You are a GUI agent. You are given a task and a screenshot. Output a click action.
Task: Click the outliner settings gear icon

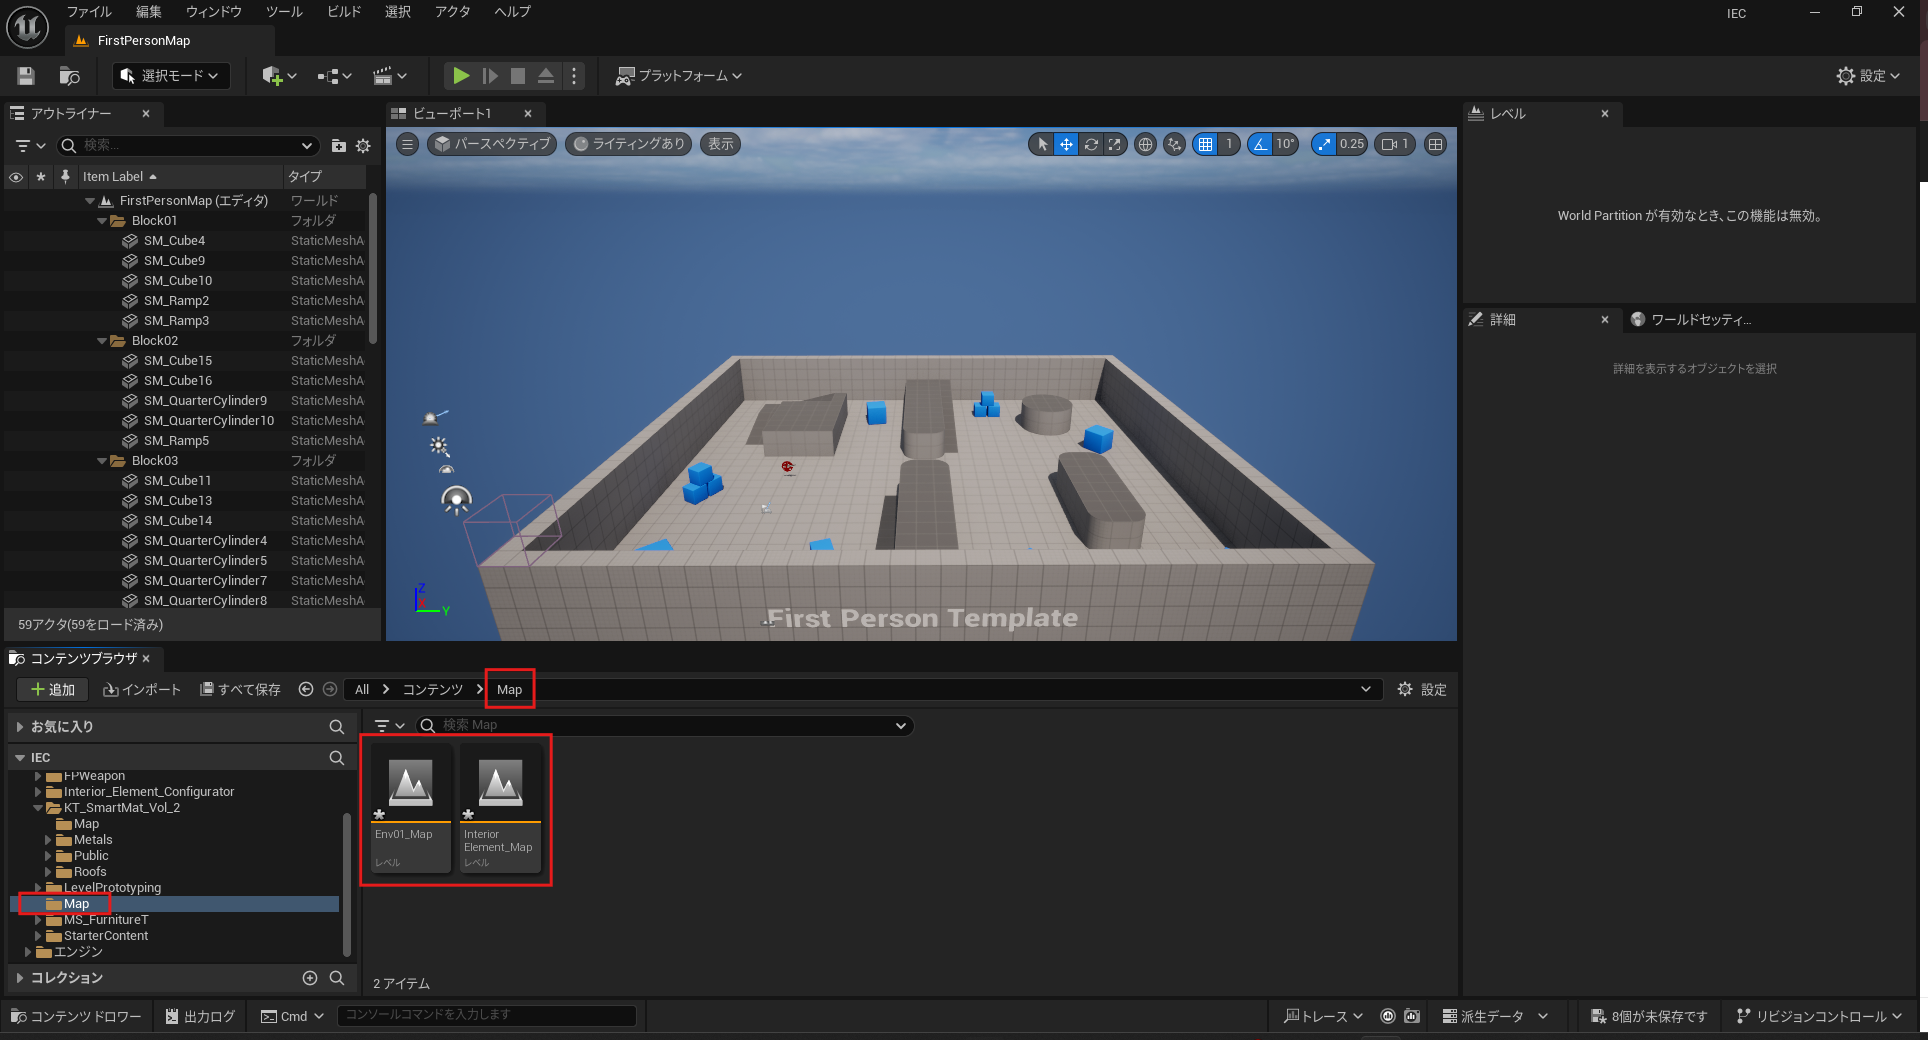coord(363,146)
